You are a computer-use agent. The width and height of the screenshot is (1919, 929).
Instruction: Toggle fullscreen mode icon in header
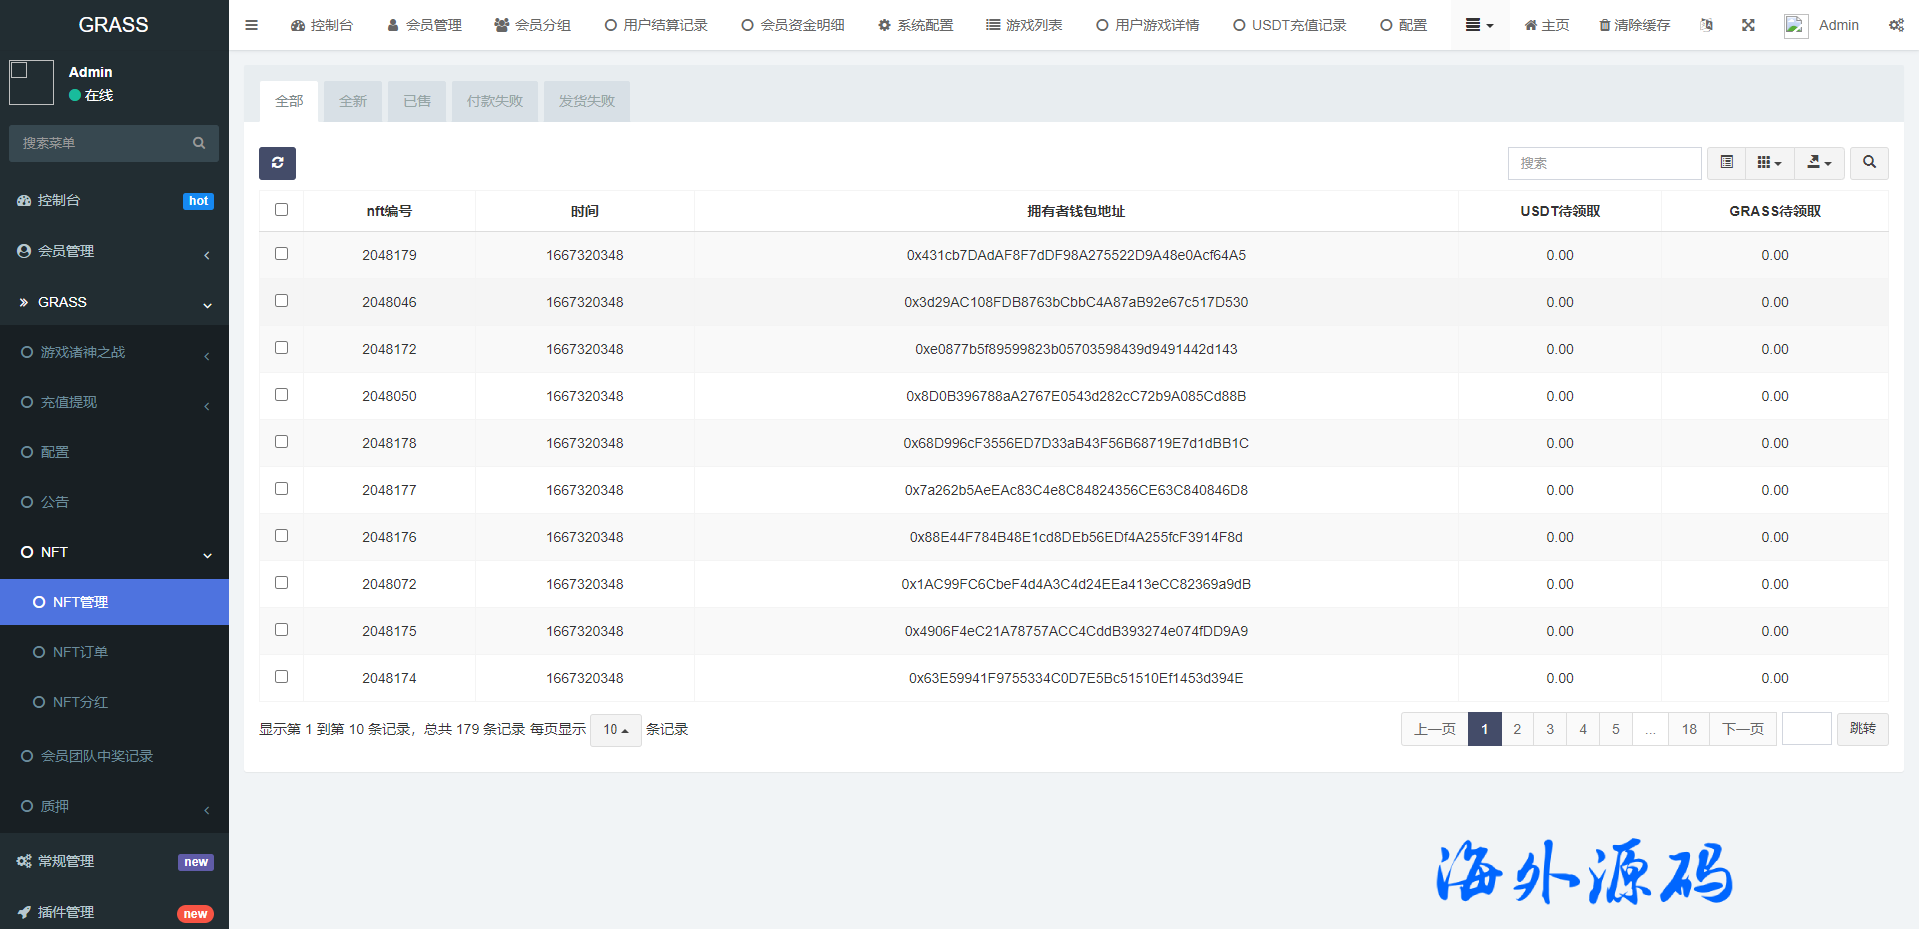point(1748,25)
